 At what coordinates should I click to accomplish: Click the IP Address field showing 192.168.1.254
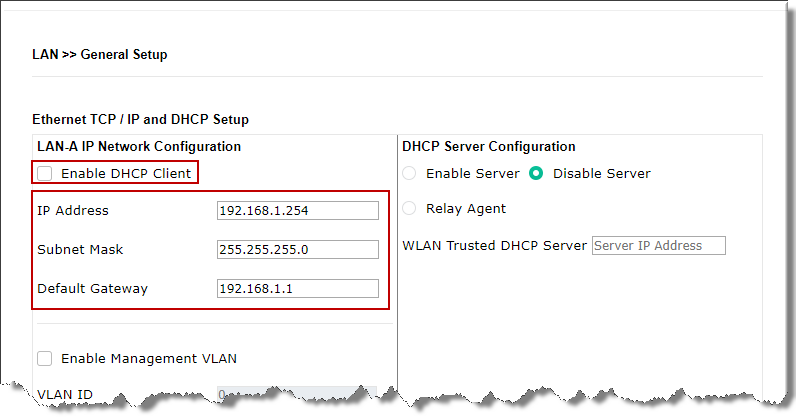tap(297, 210)
